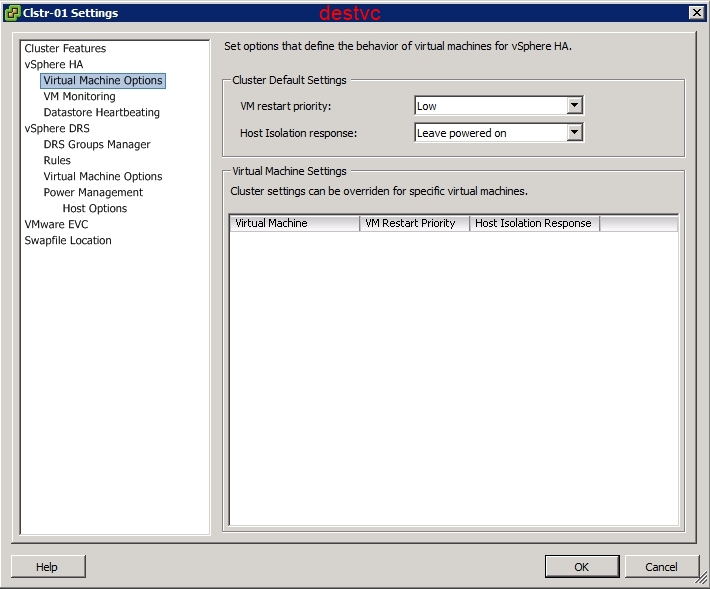Select the VMware EVC settings page

(56, 225)
